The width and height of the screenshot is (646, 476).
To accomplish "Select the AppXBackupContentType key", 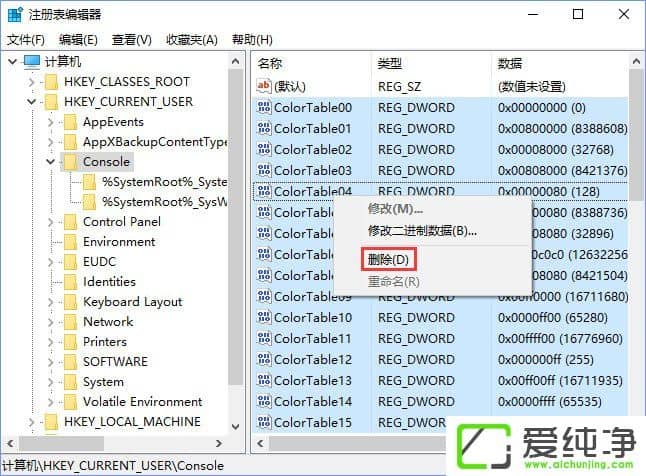I will pos(155,142).
